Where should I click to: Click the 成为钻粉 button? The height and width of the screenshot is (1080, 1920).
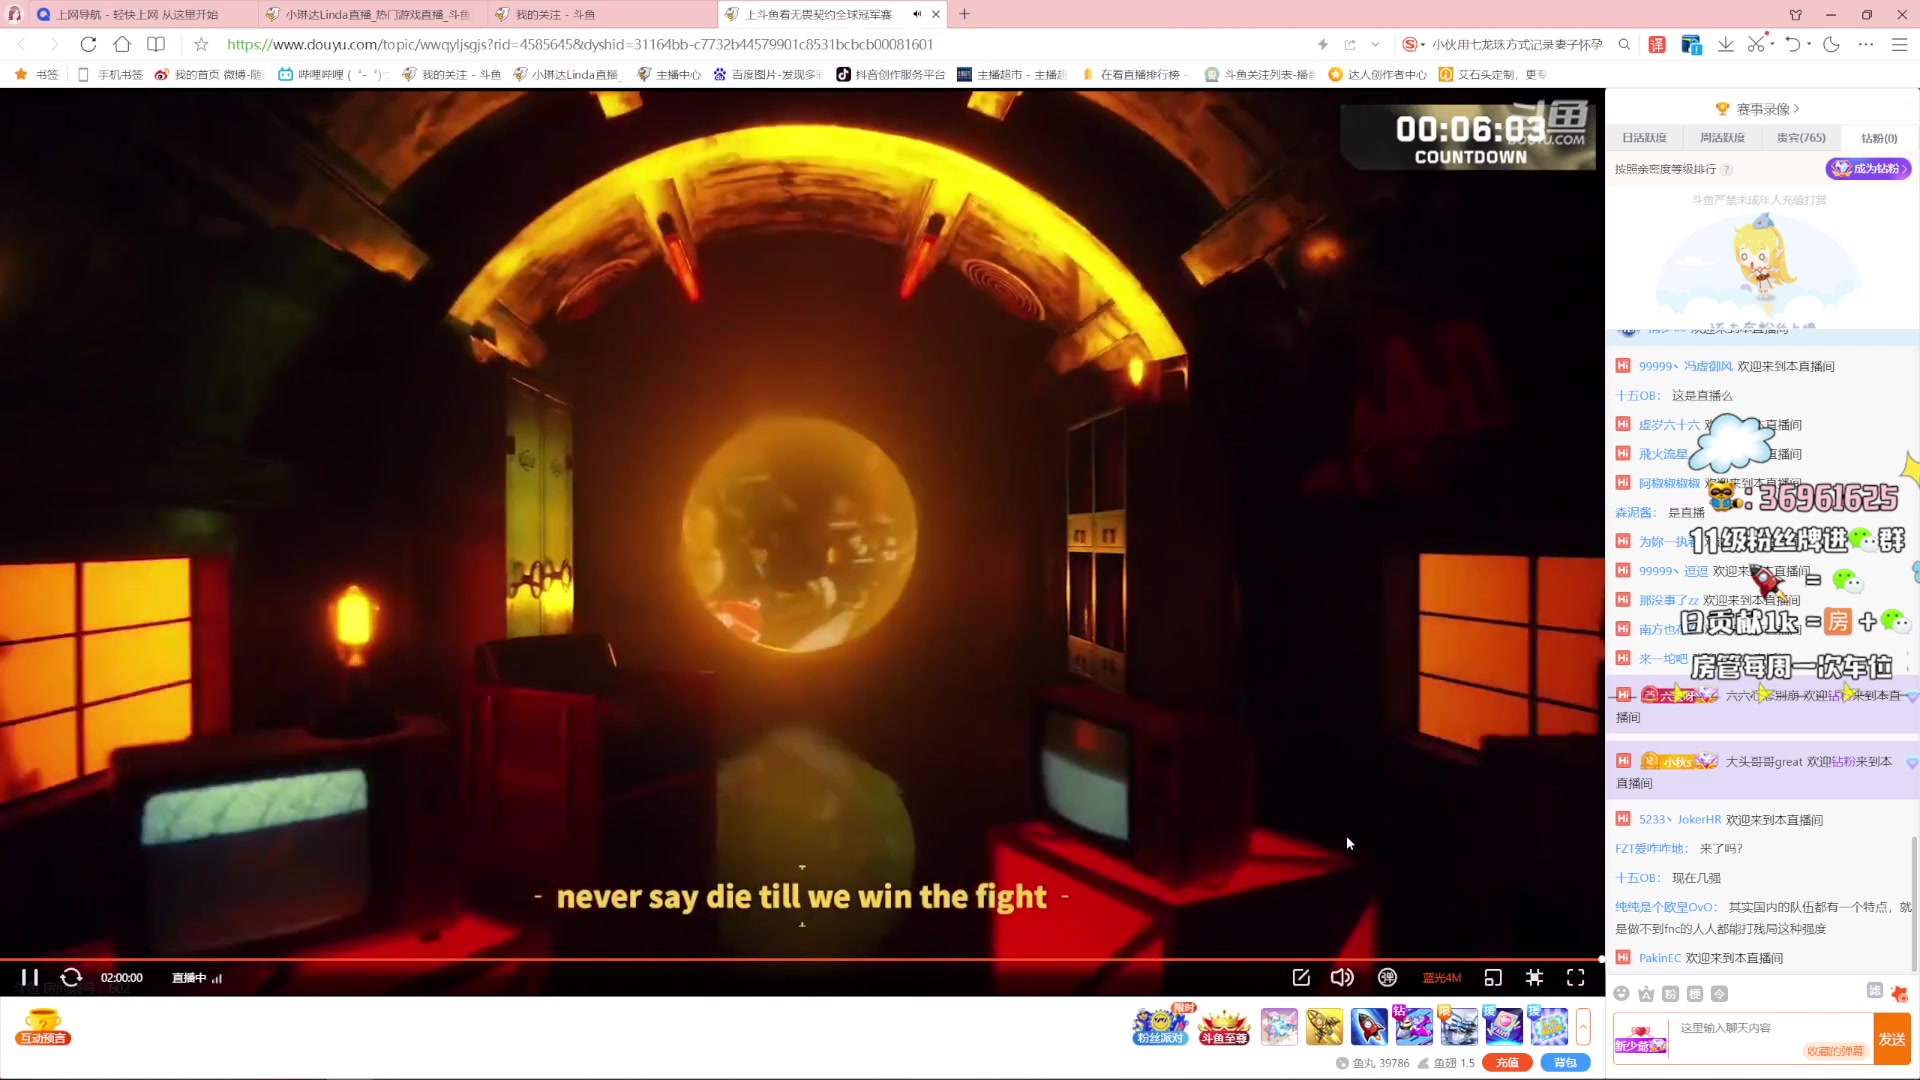[1868, 169]
